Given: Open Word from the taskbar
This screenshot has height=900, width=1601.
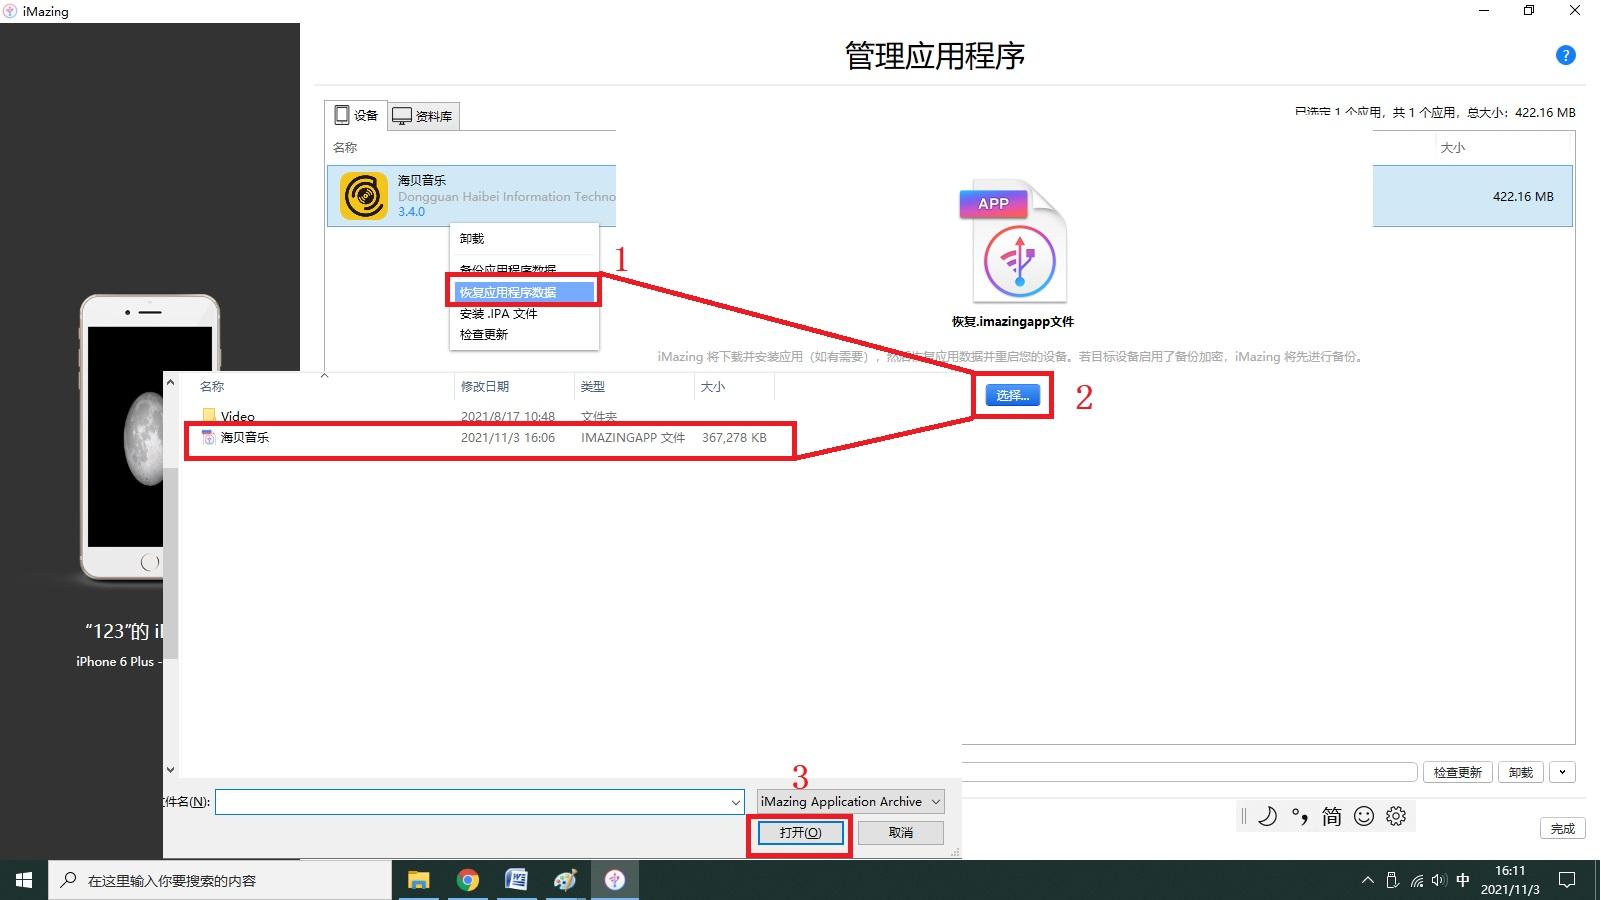Looking at the screenshot, I should (x=516, y=880).
